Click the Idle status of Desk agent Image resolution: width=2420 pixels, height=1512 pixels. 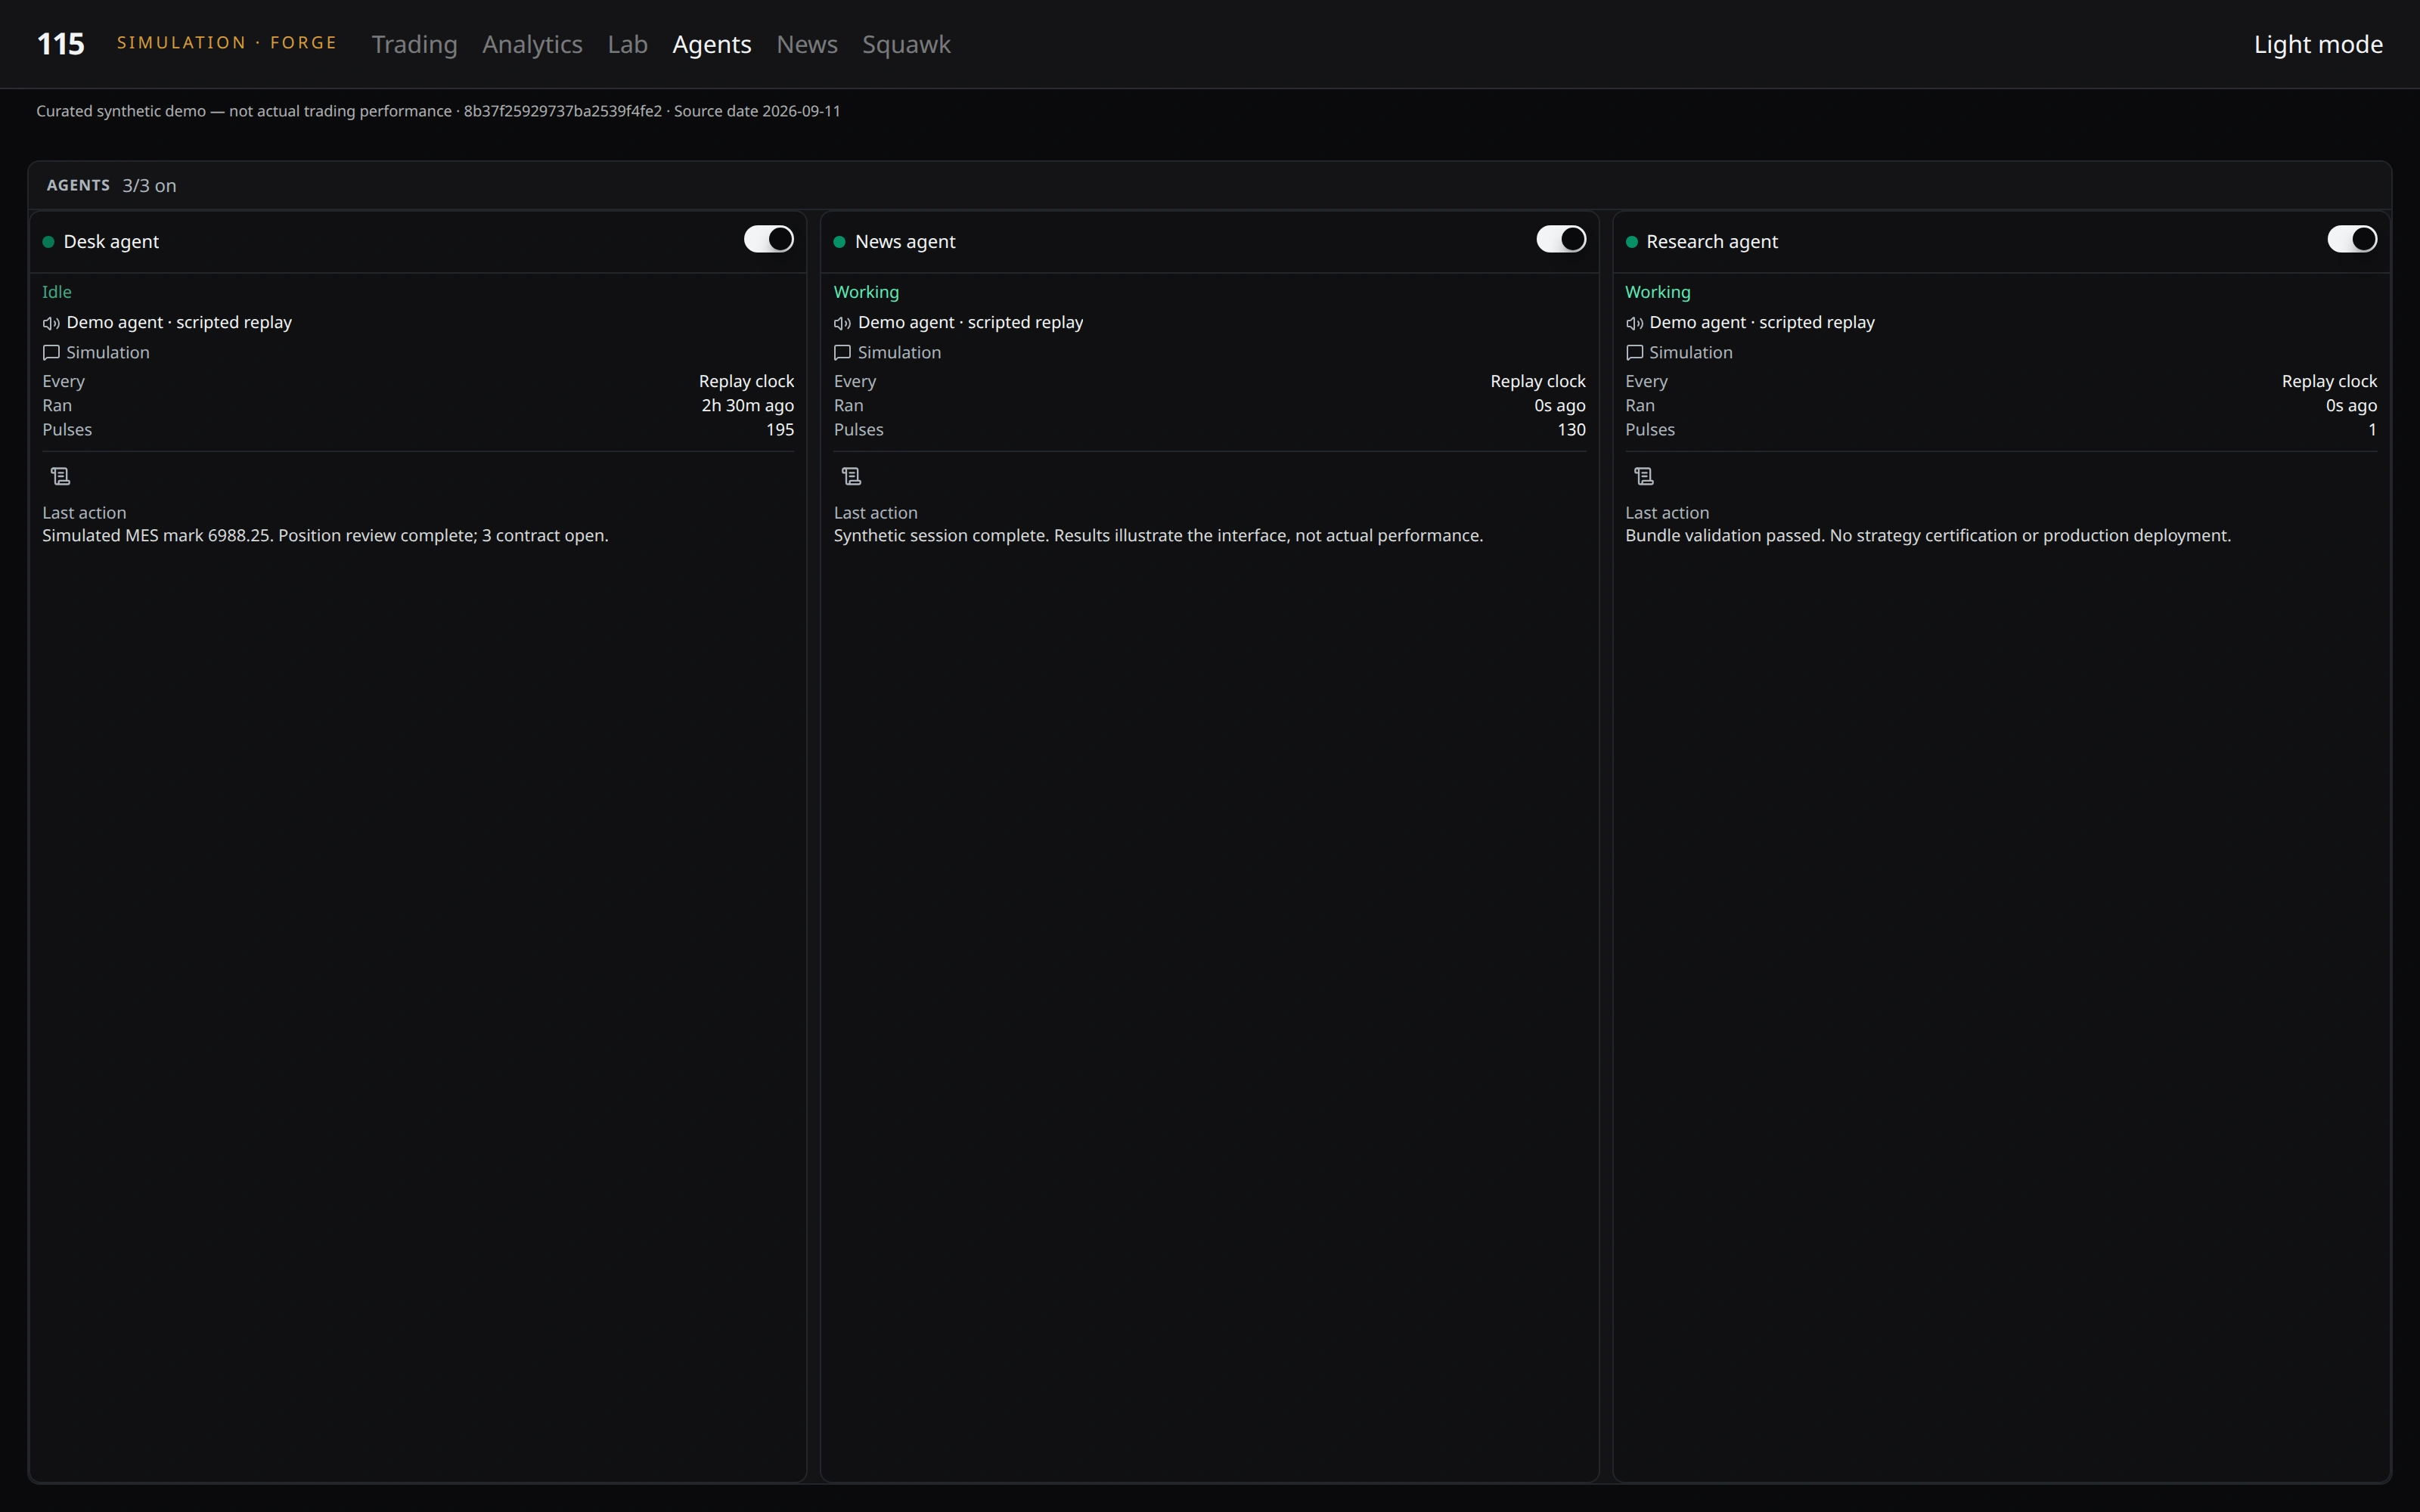click(x=57, y=292)
